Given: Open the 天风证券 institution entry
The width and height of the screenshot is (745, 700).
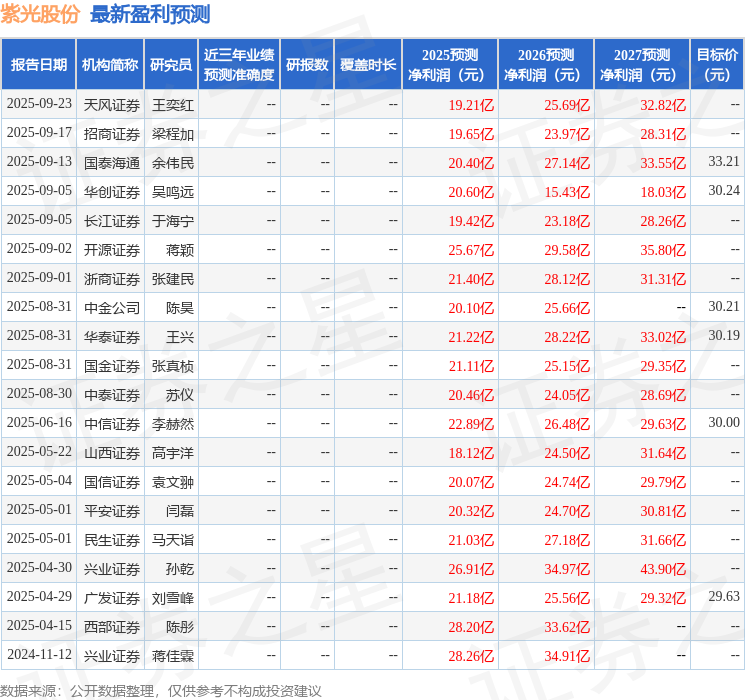Looking at the screenshot, I should tap(111, 104).
